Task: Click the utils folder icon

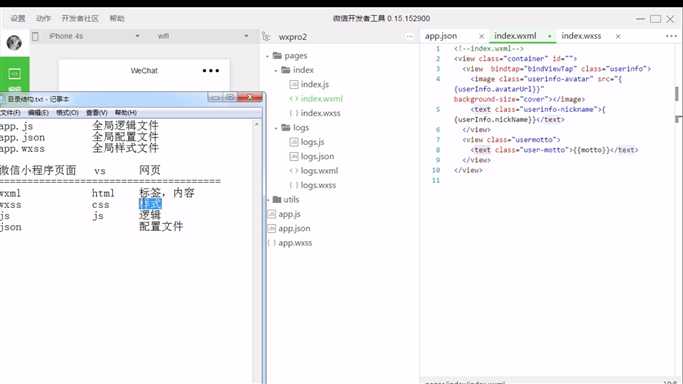Action: coord(277,199)
